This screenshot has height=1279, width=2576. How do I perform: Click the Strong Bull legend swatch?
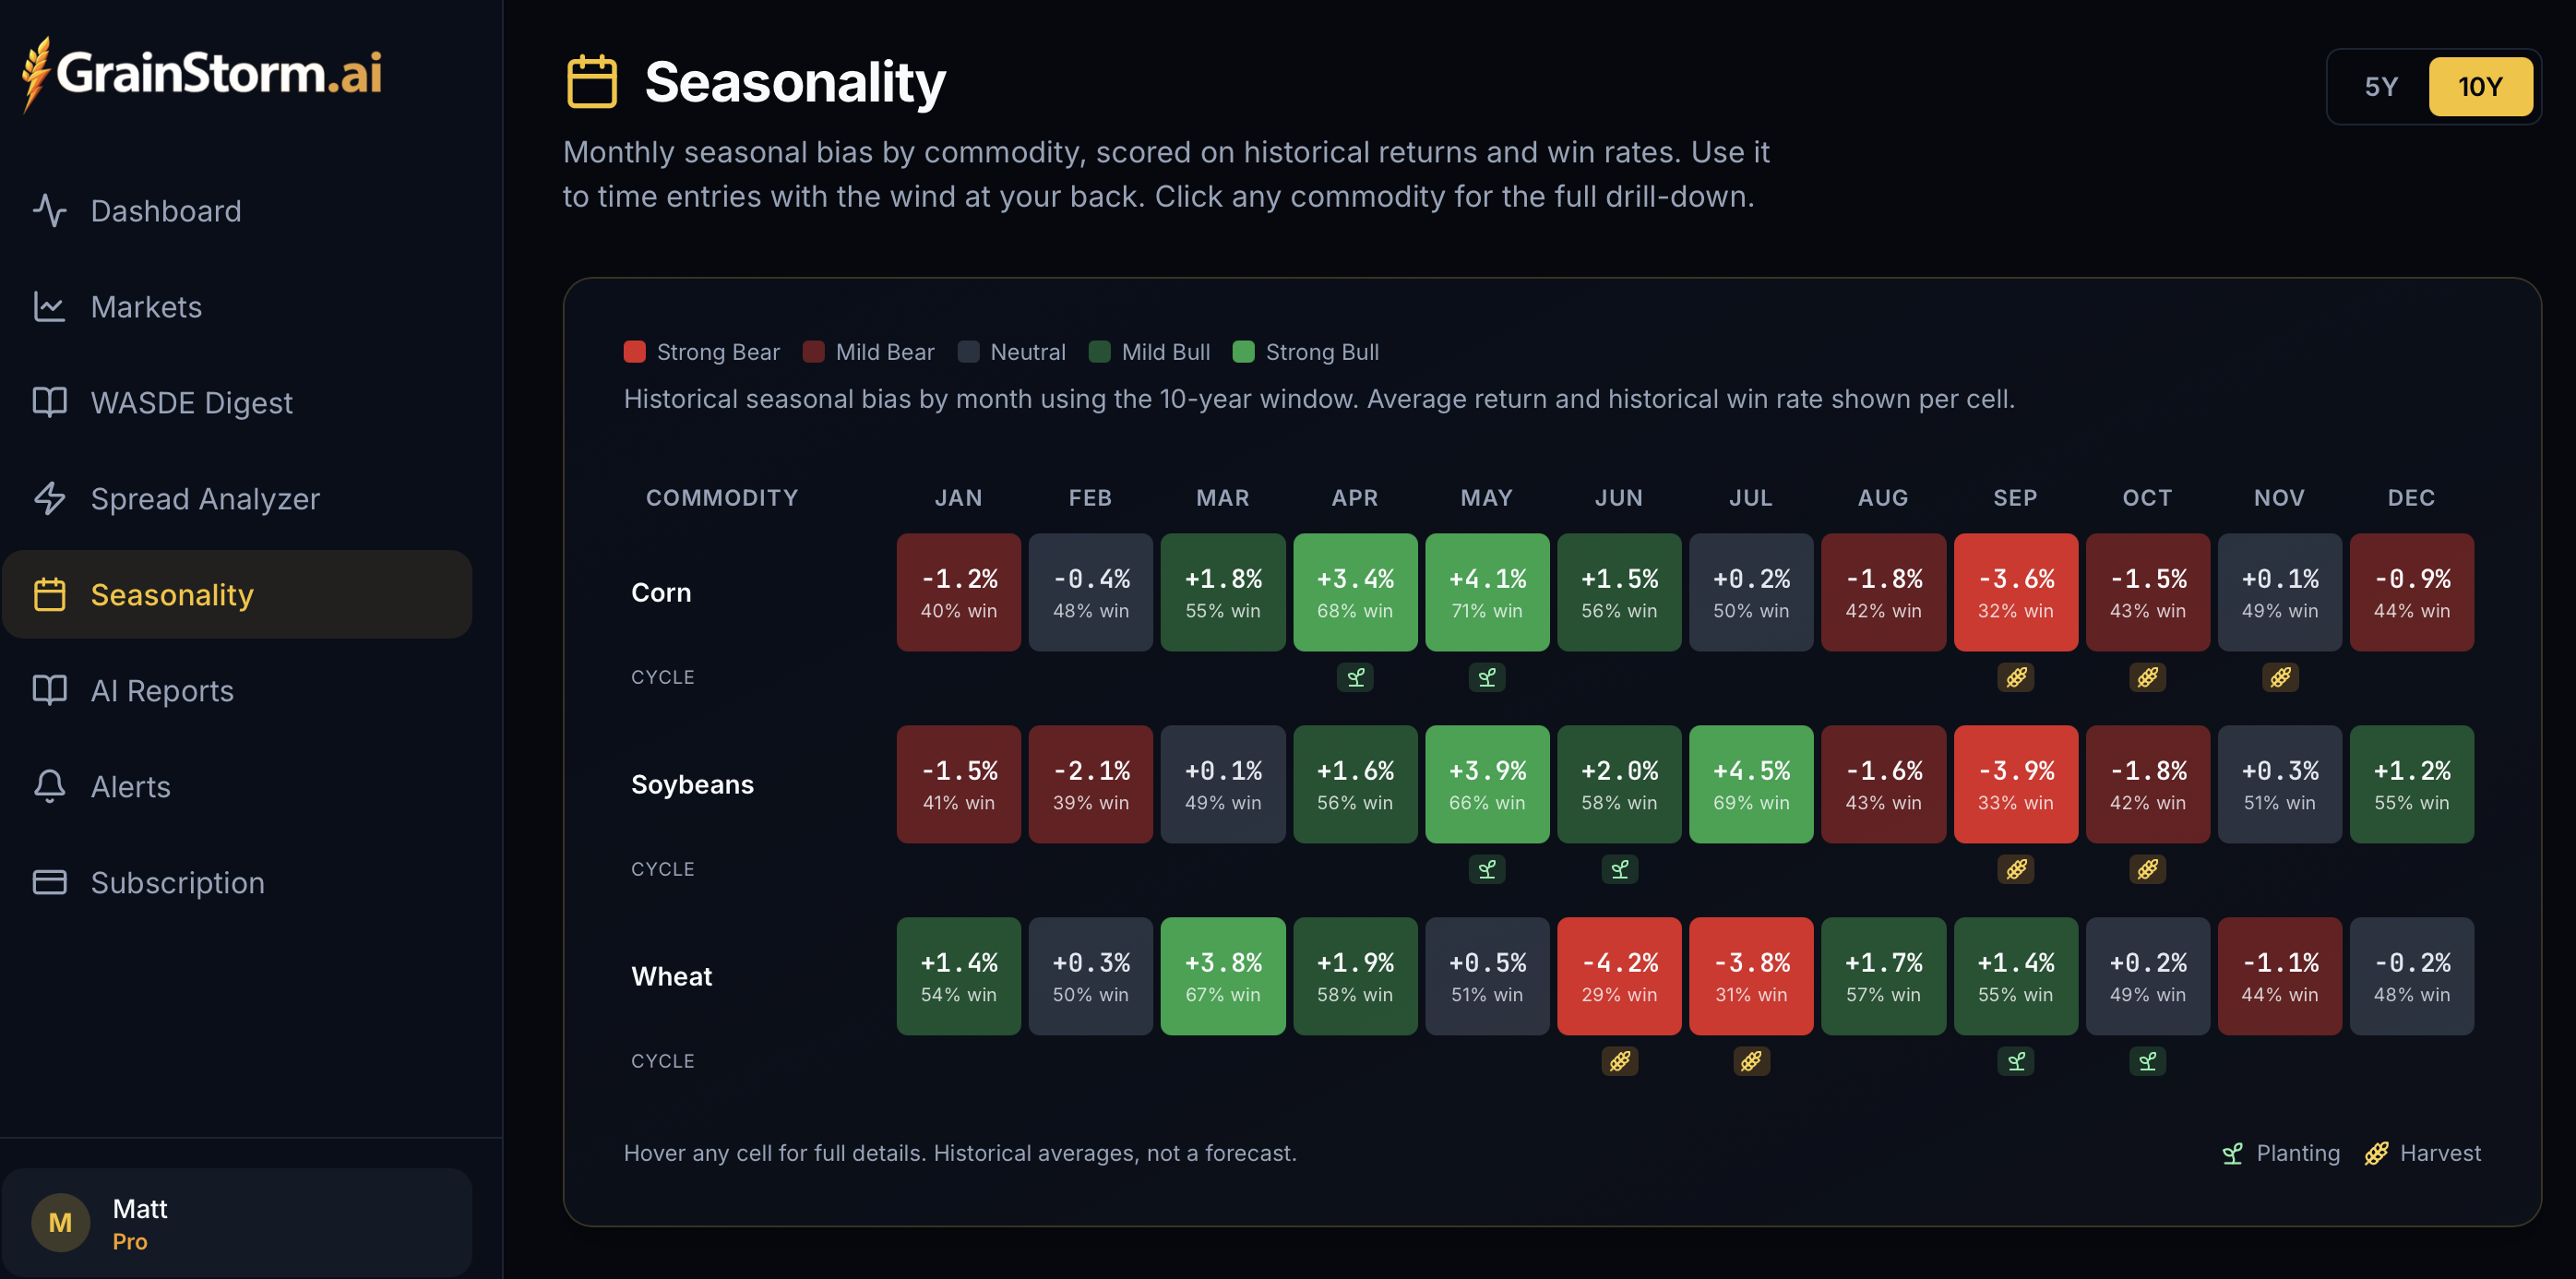tap(1243, 352)
